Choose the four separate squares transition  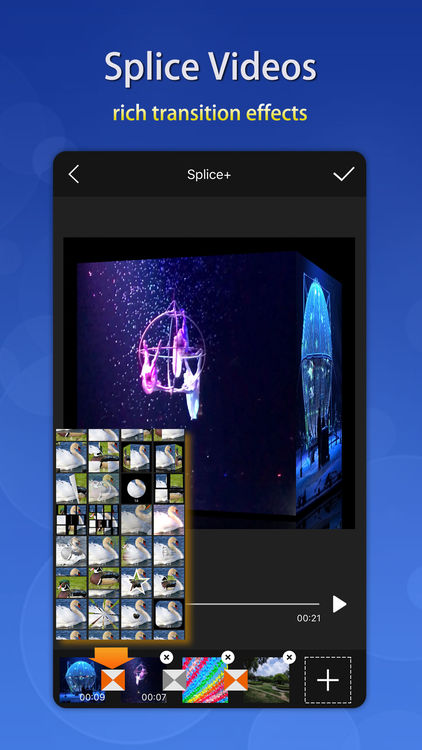pyautogui.click(x=169, y=488)
